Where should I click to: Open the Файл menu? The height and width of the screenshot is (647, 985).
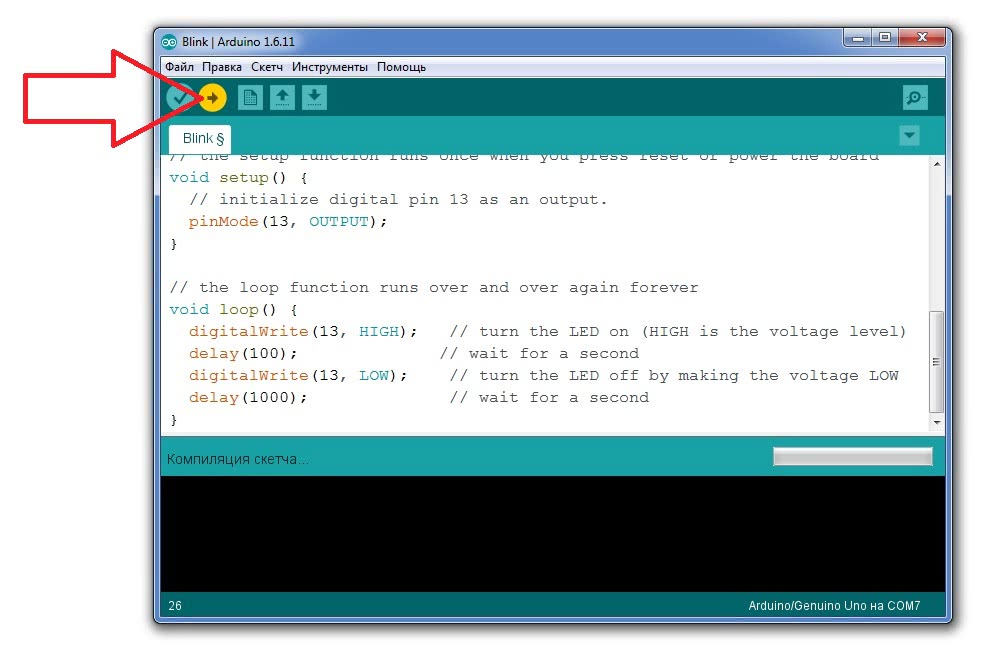[x=180, y=67]
